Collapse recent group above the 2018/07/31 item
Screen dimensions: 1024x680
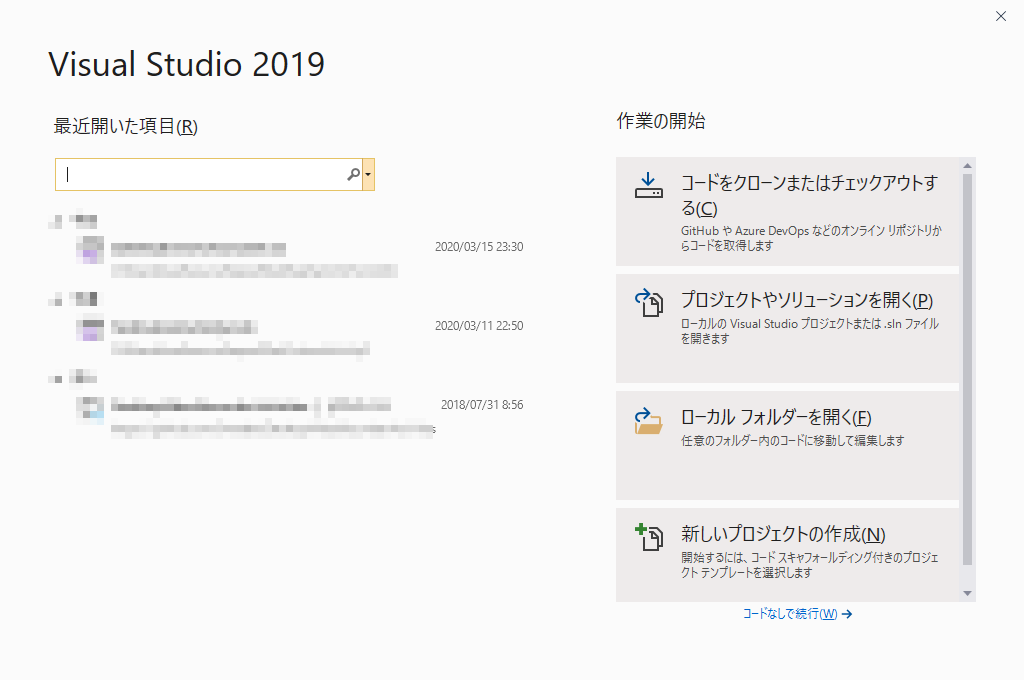point(56,378)
